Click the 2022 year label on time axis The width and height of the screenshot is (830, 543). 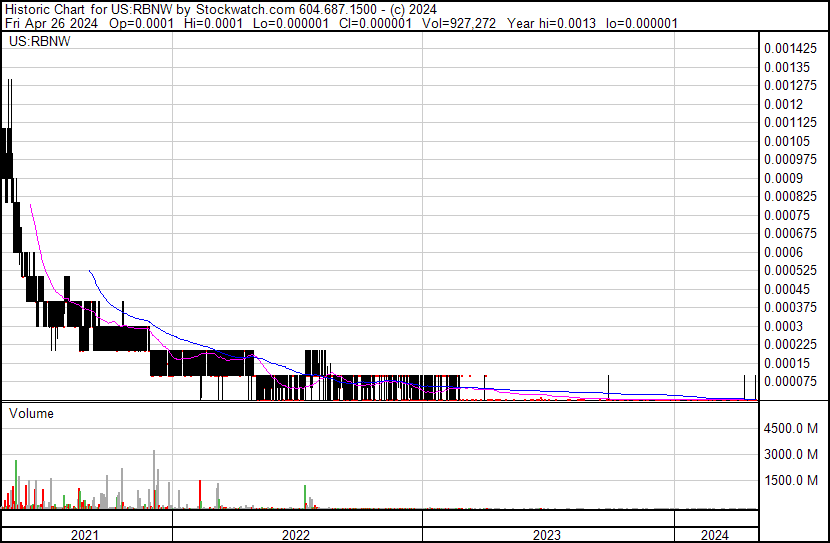tap(295, 535)
